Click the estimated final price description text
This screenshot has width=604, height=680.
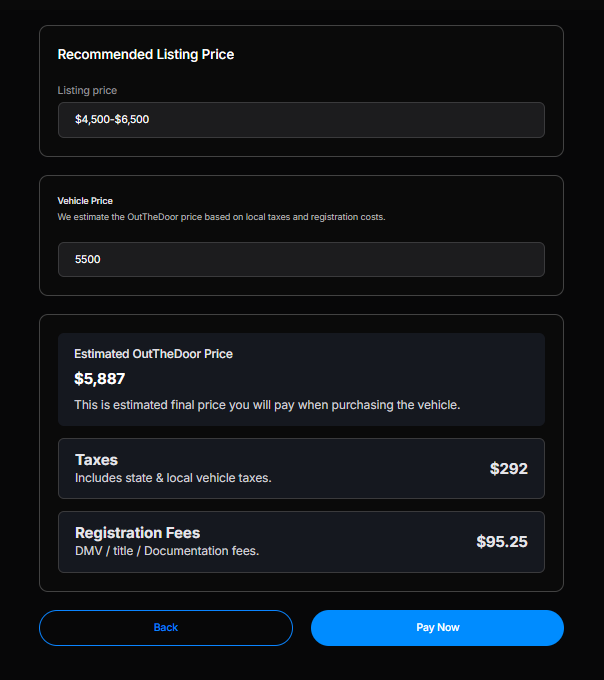[x=267, y=405]
